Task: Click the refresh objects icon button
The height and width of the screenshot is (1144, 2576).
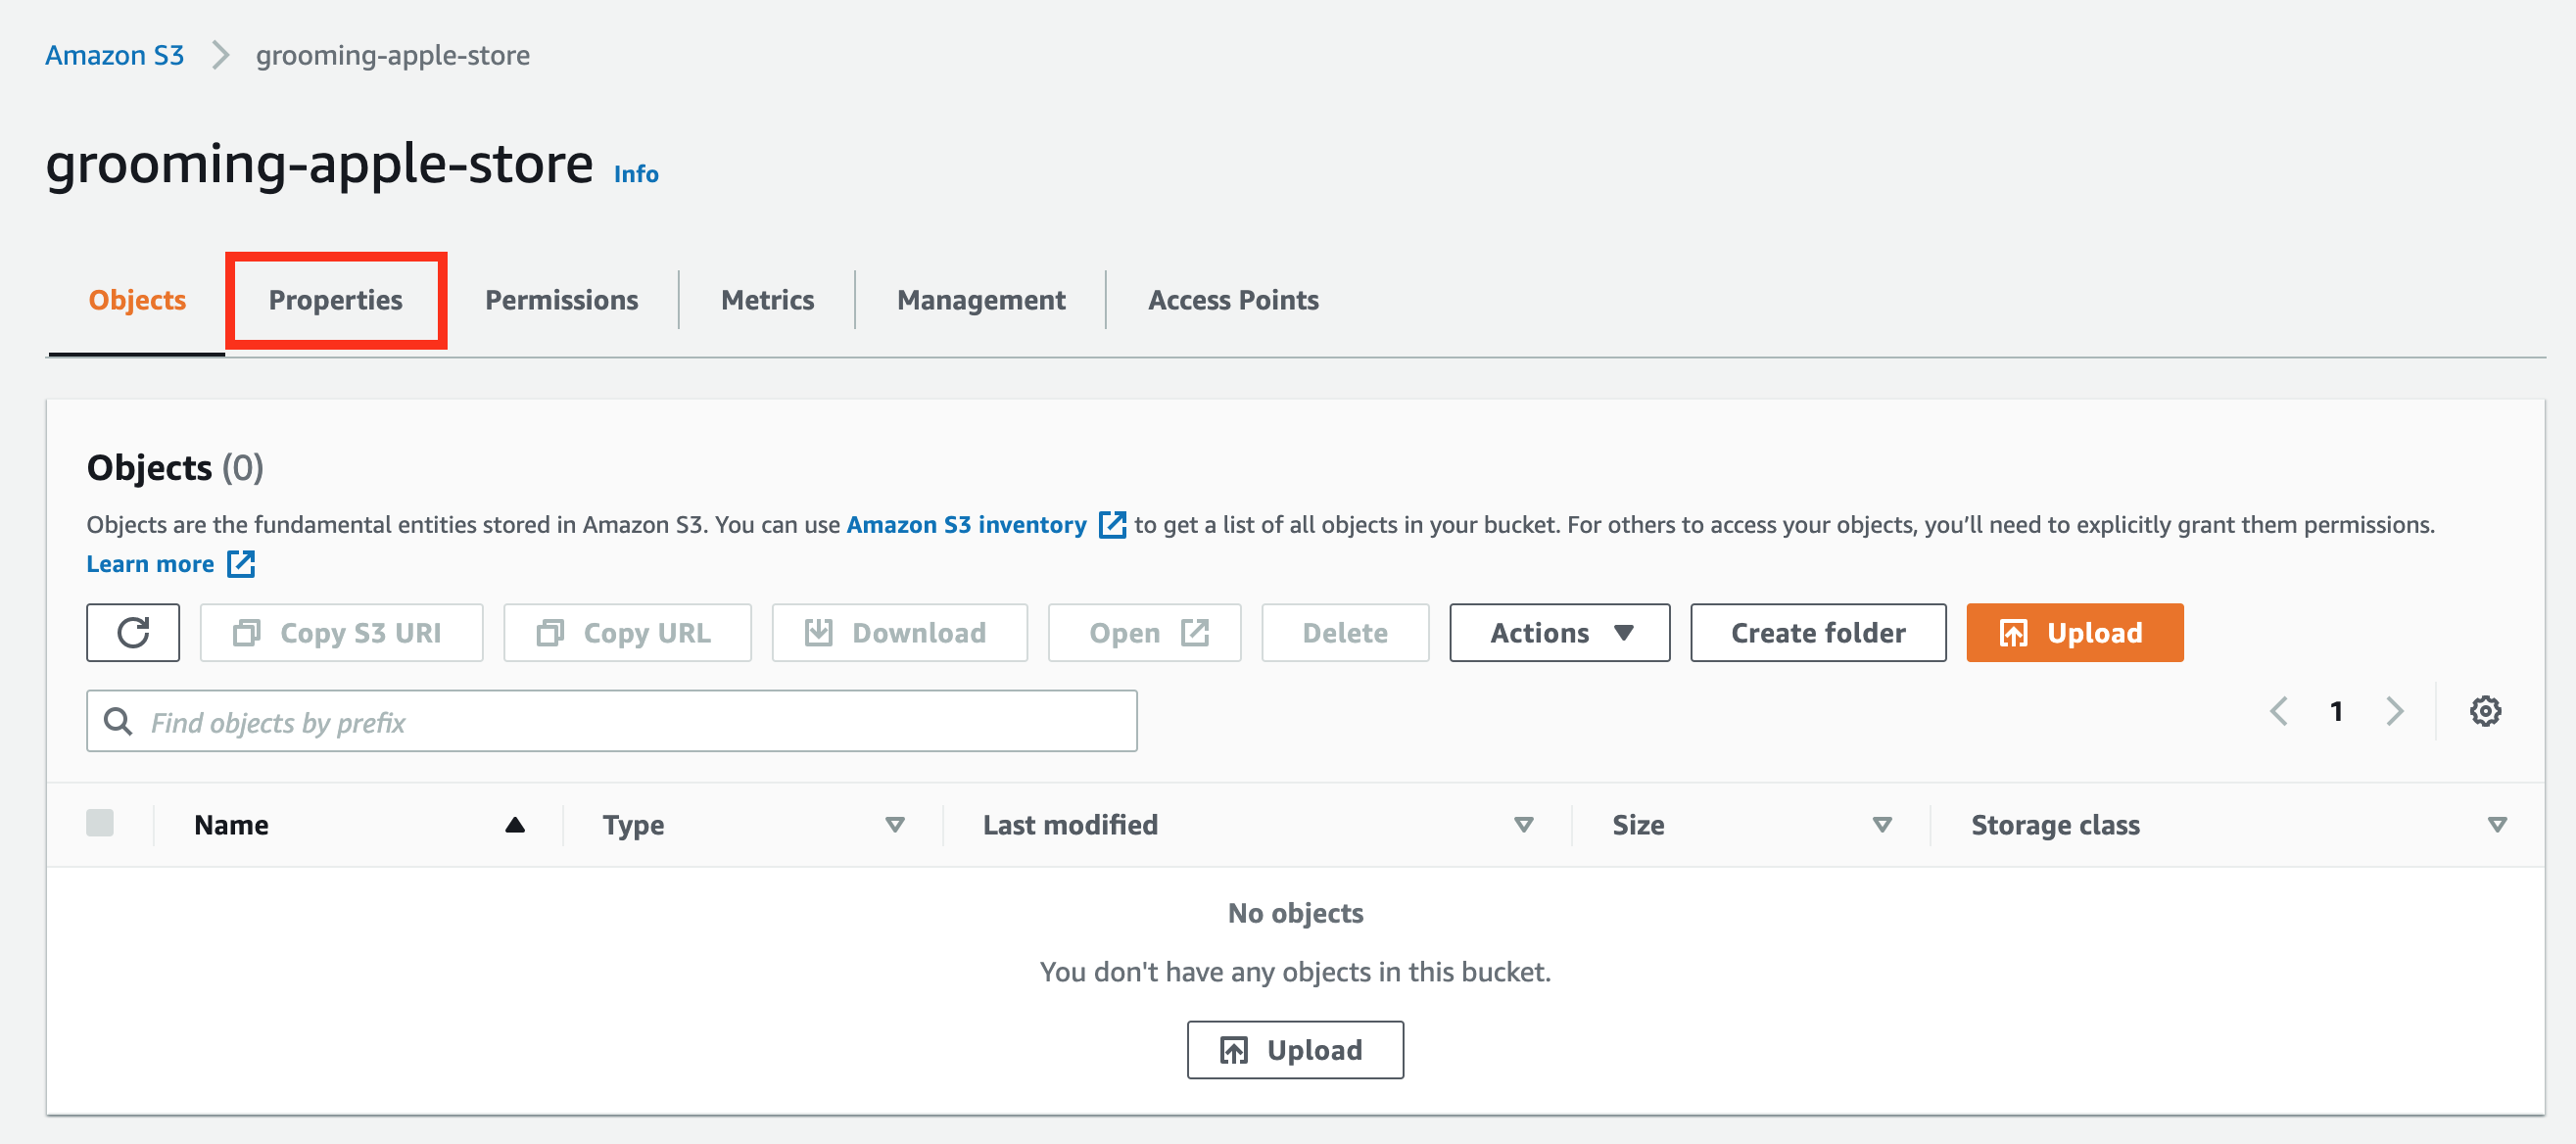Action: click(x=133, y=632)
